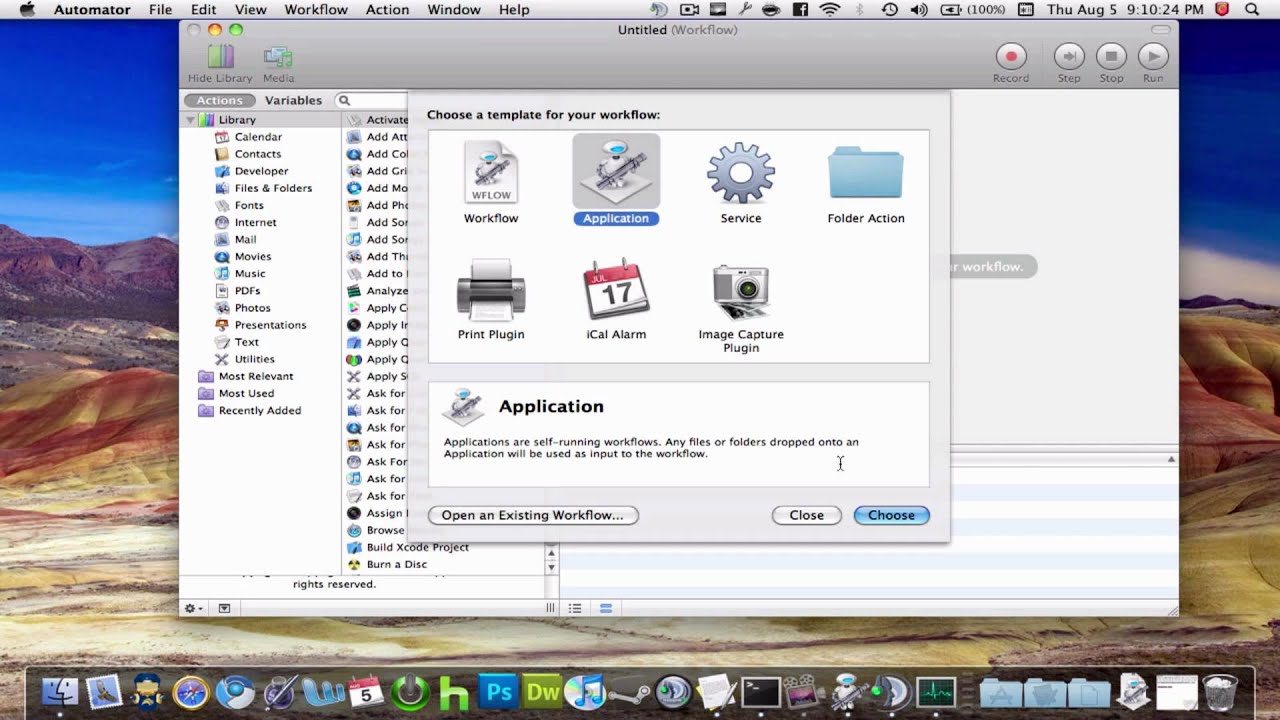Select the Internet category

pyautogui.click(x=255, y=222)
